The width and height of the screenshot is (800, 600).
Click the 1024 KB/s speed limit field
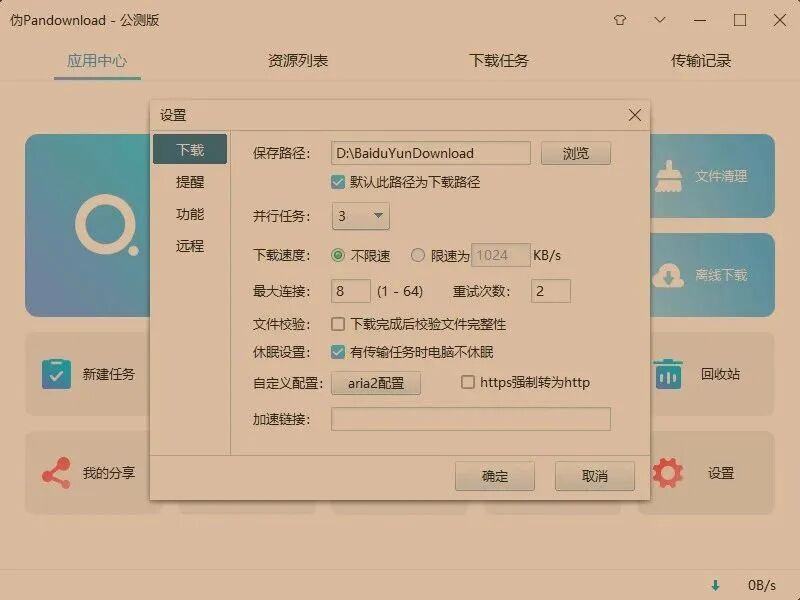click(x=501, y=255)
